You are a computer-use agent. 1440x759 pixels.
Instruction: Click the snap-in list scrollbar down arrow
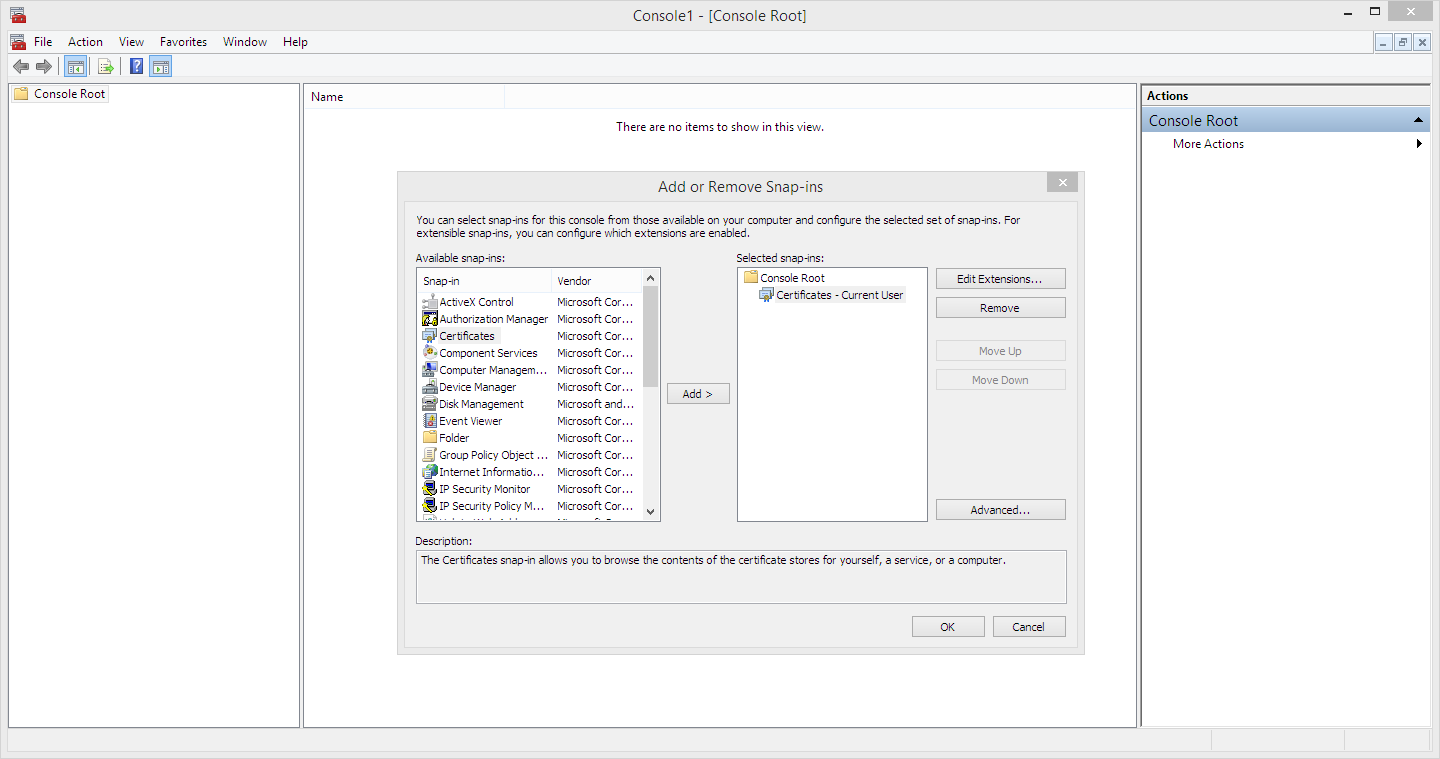[x=650, y=511]
